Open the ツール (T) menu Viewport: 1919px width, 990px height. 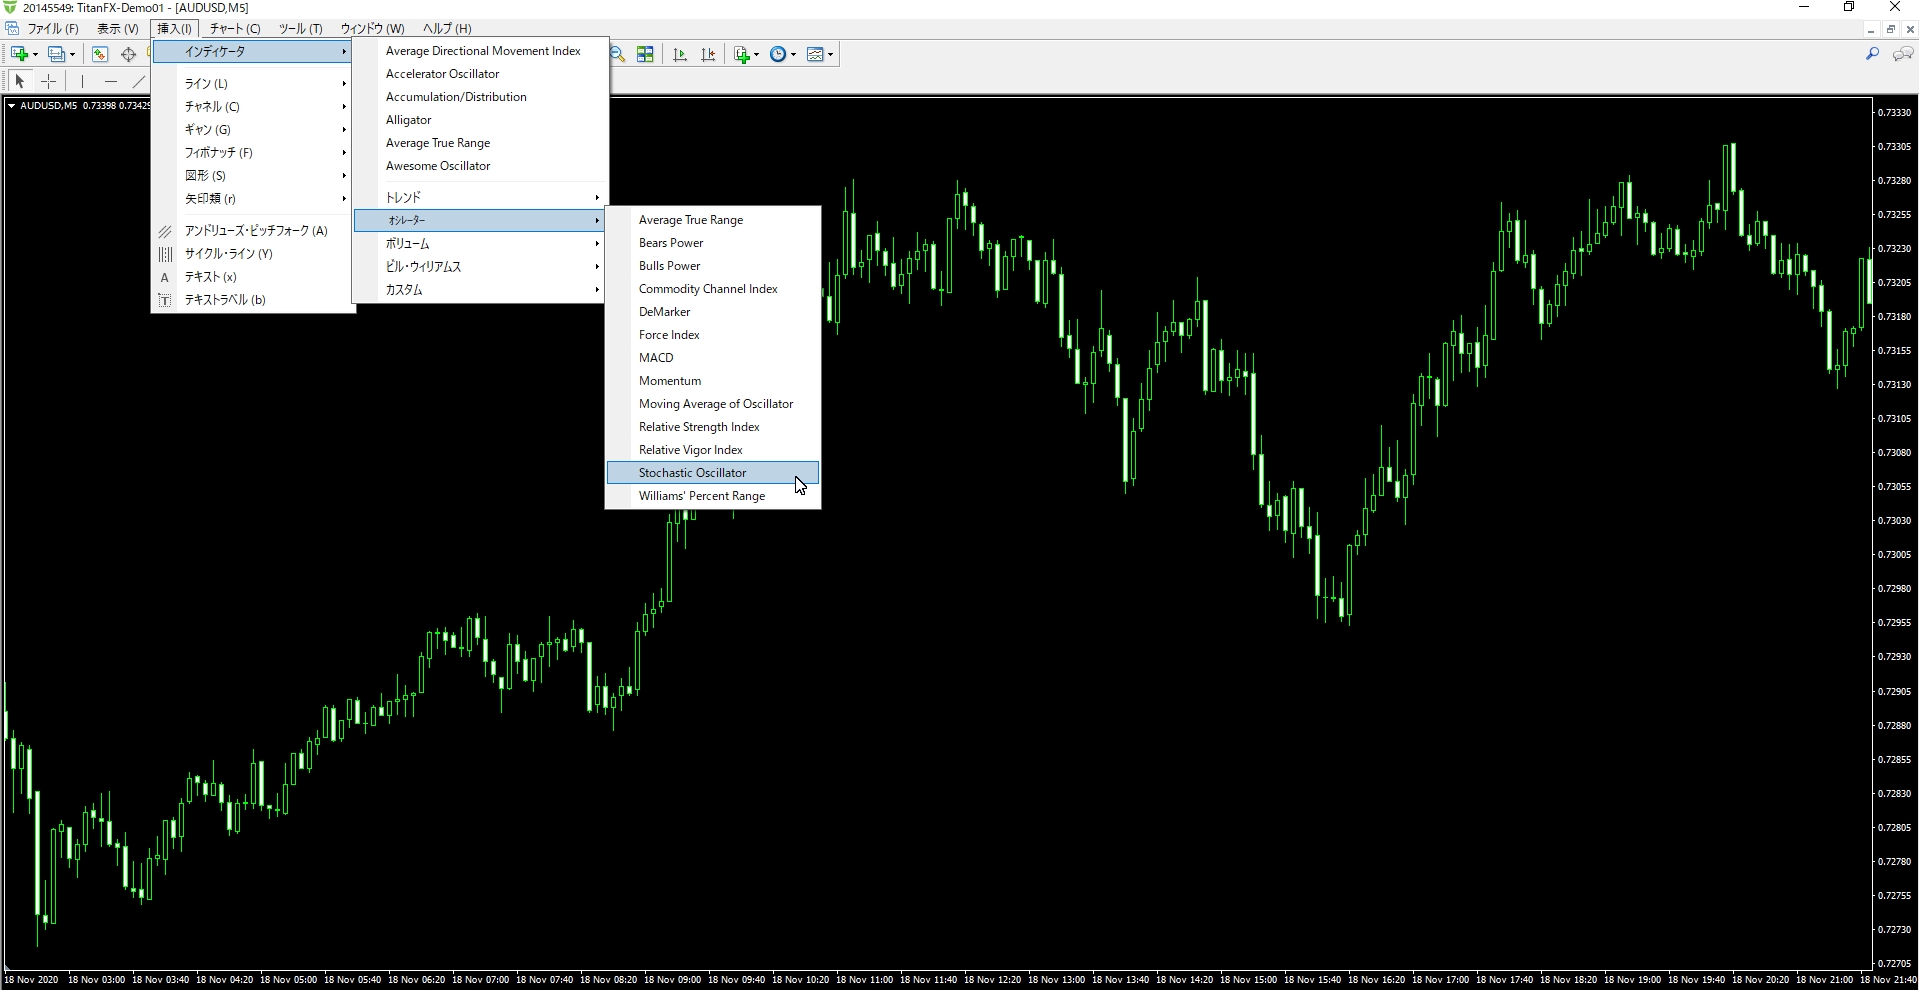click(300, 29)
